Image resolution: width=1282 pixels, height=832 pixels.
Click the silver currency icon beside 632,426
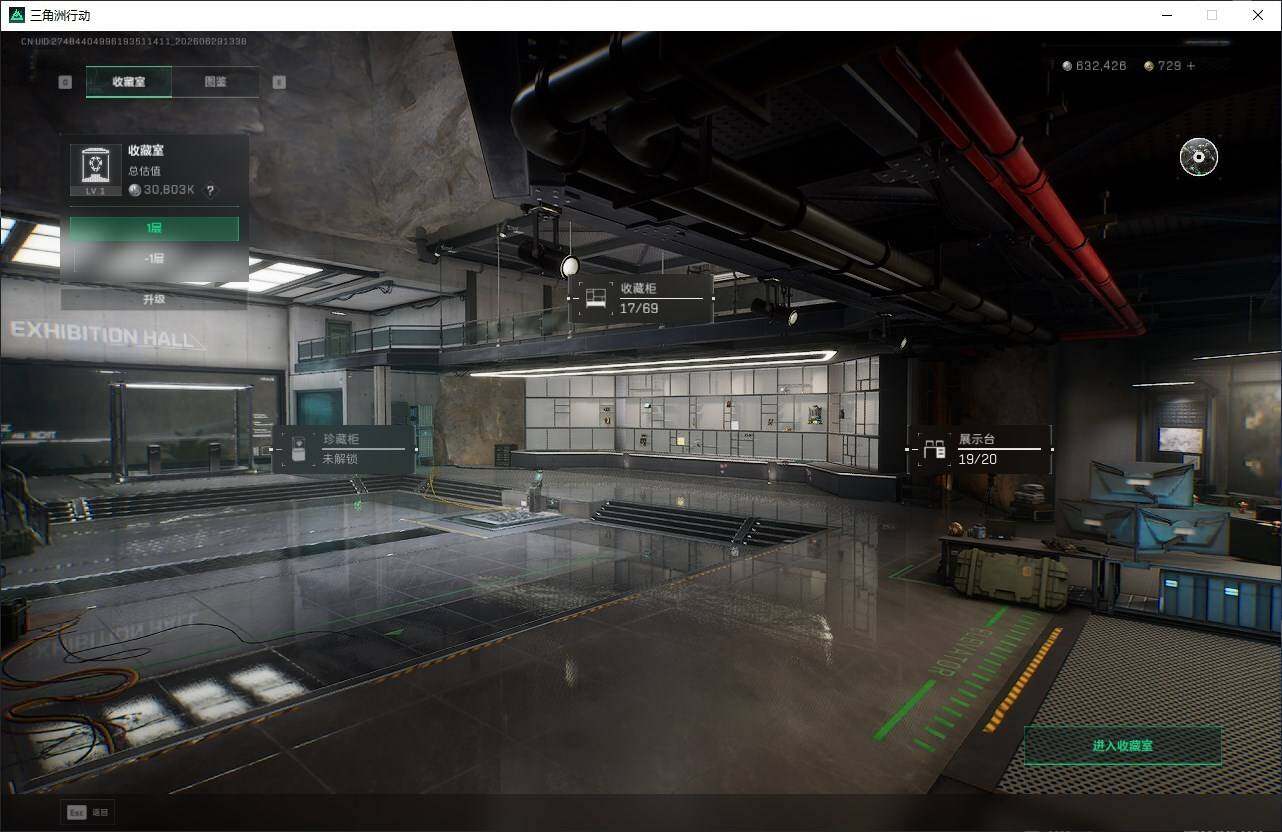(x=1067, y=66)
